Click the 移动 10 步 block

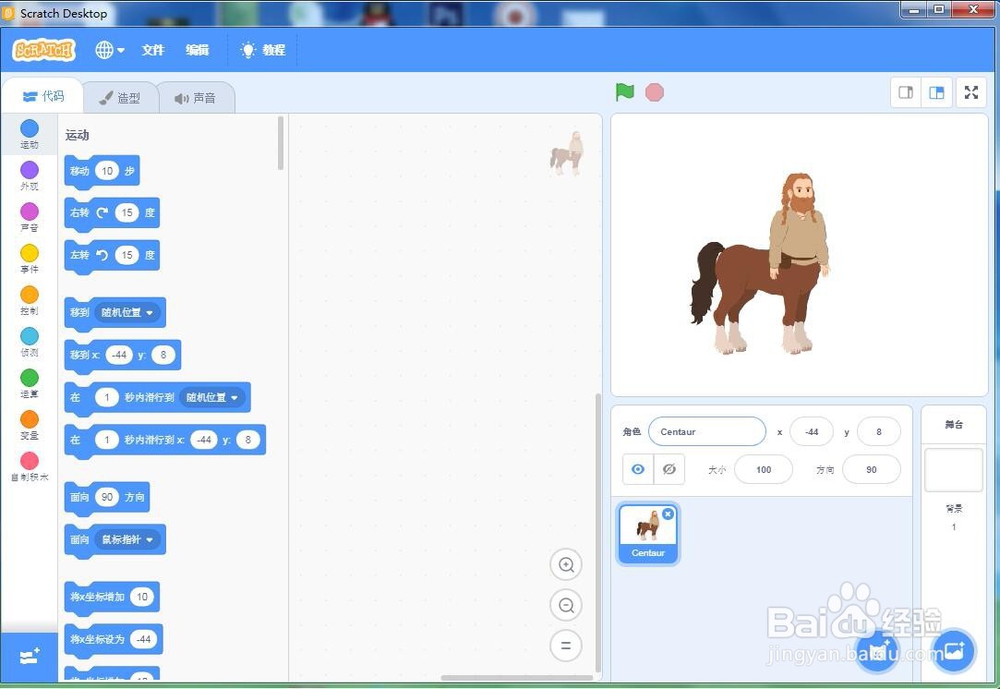(x=102, y=172)
